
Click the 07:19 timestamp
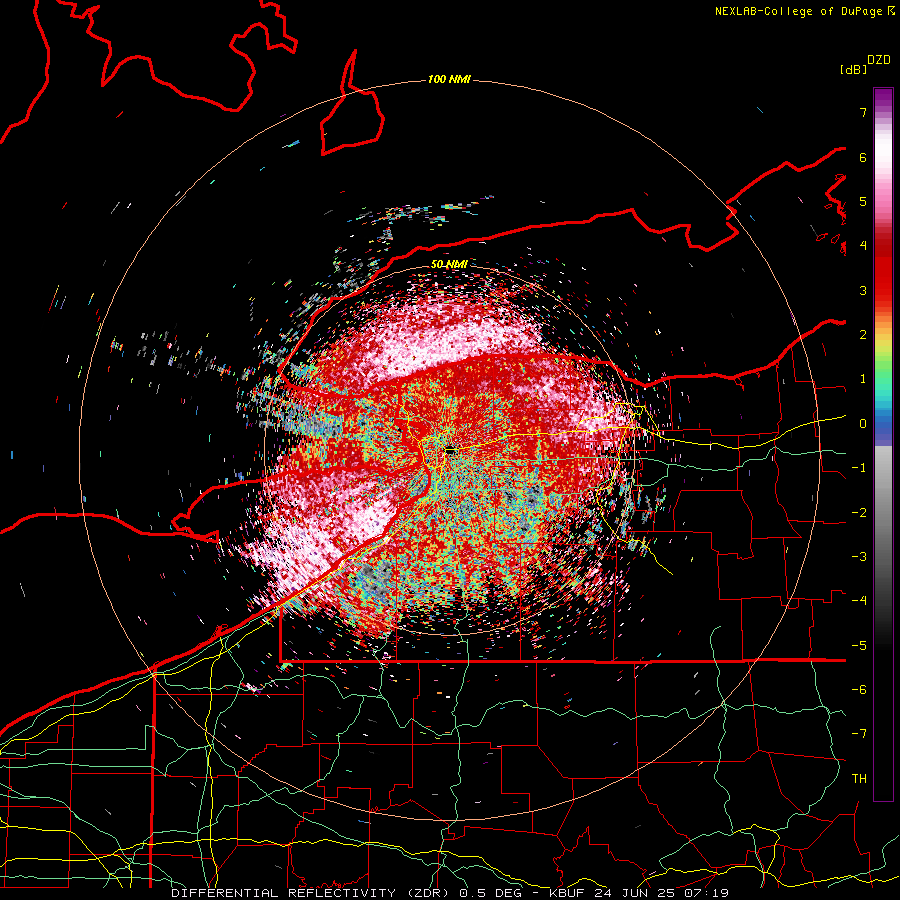(709, 893)
